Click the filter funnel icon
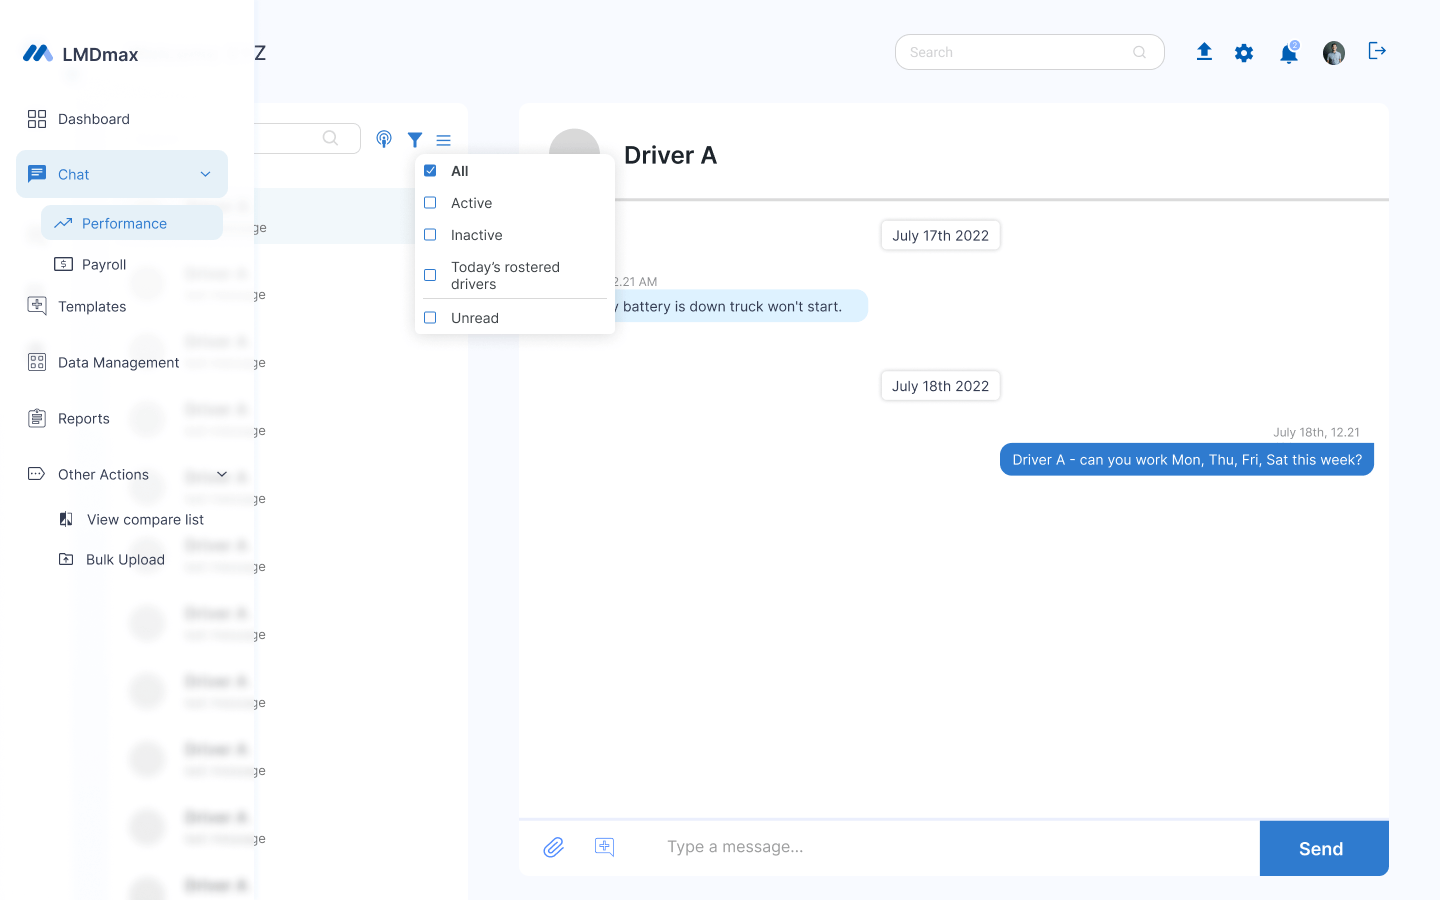 415,140
